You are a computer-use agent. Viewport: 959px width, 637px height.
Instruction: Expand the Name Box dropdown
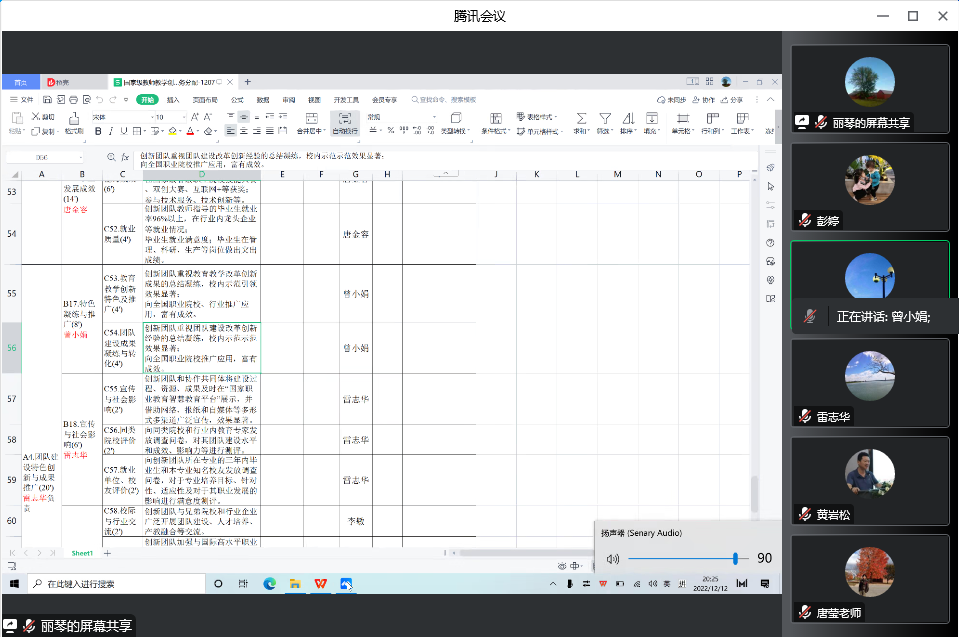coord(80,157)
